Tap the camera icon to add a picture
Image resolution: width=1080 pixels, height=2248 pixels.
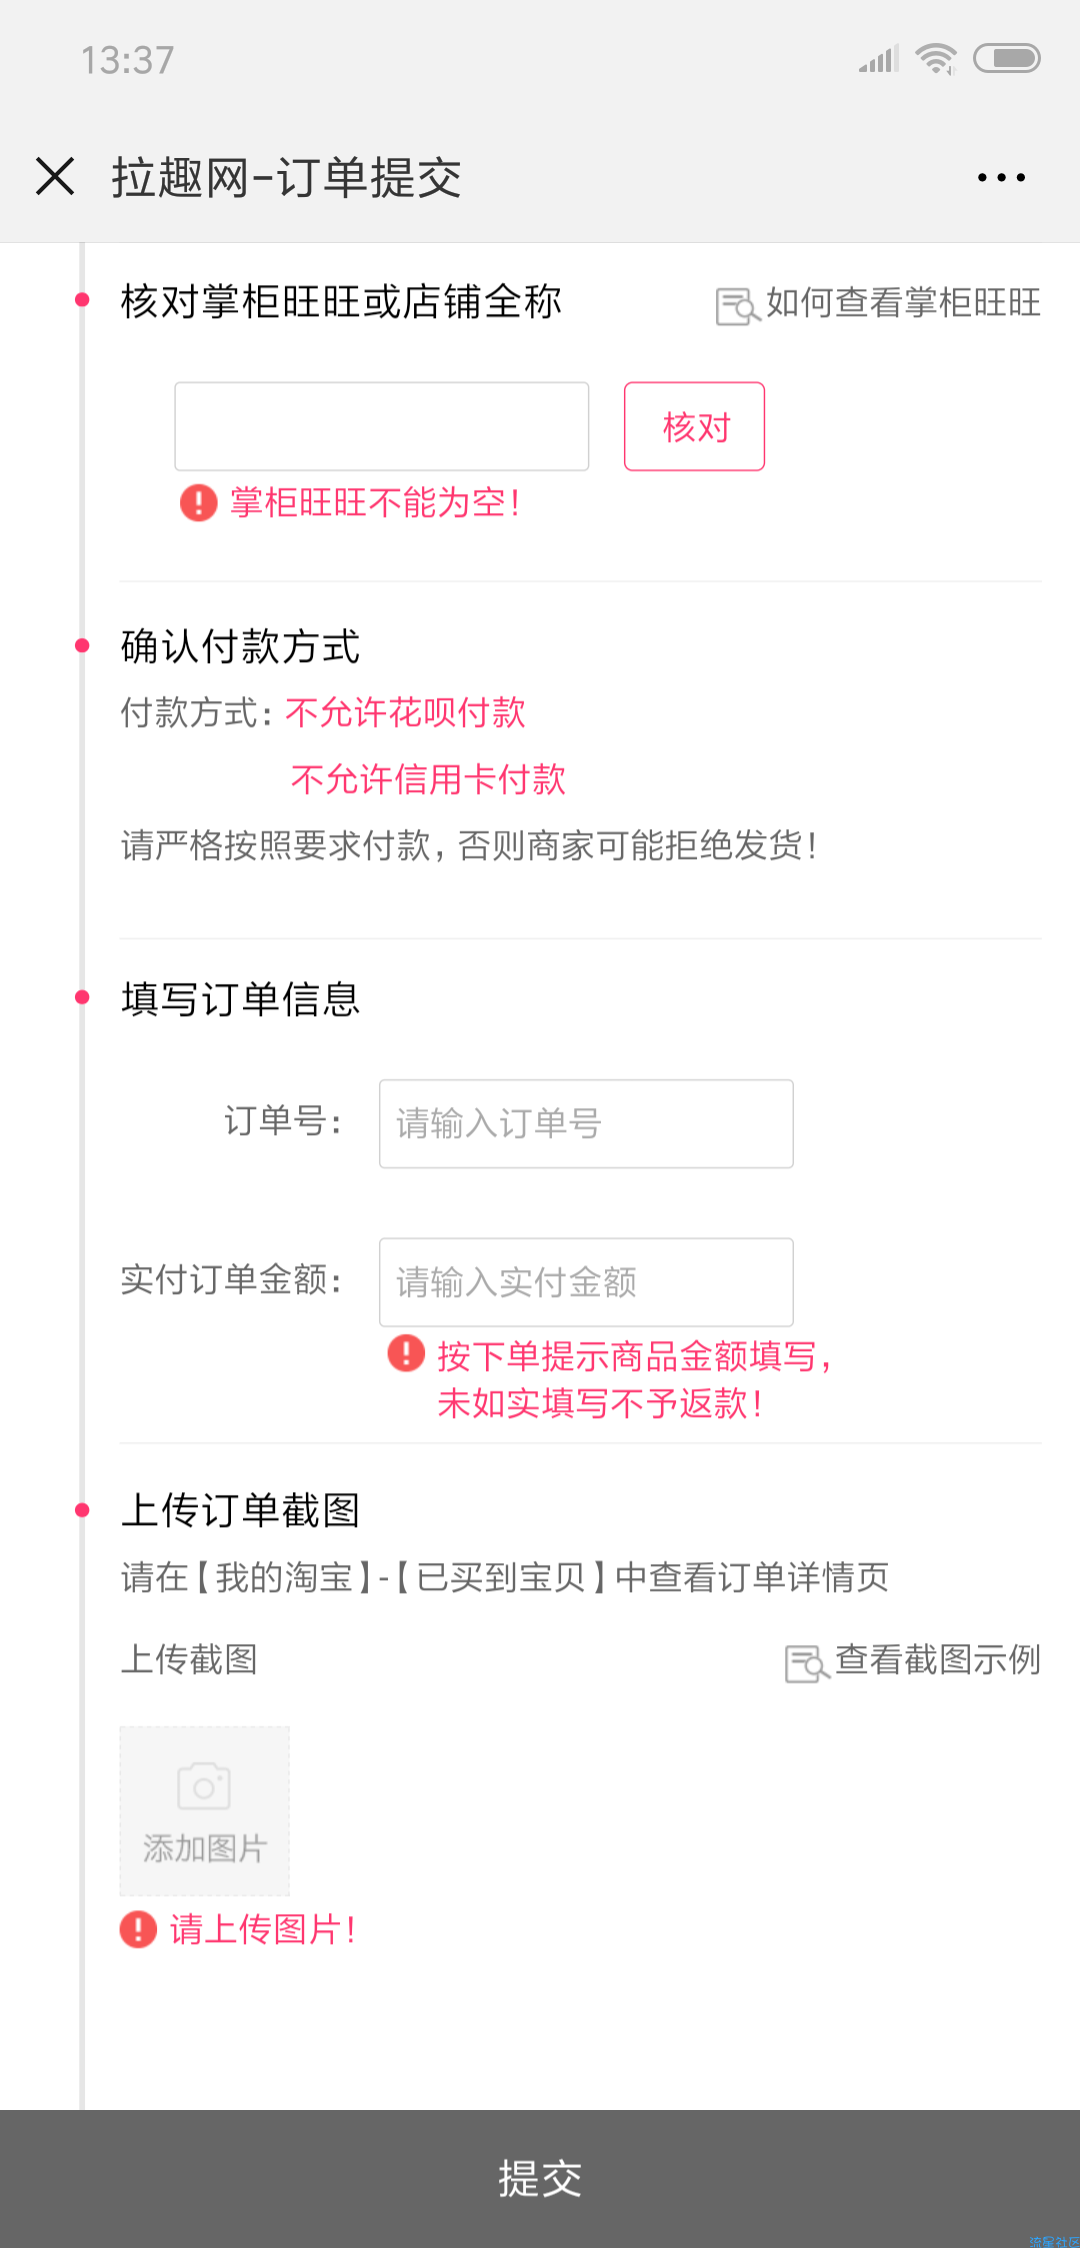point(204,1786)
